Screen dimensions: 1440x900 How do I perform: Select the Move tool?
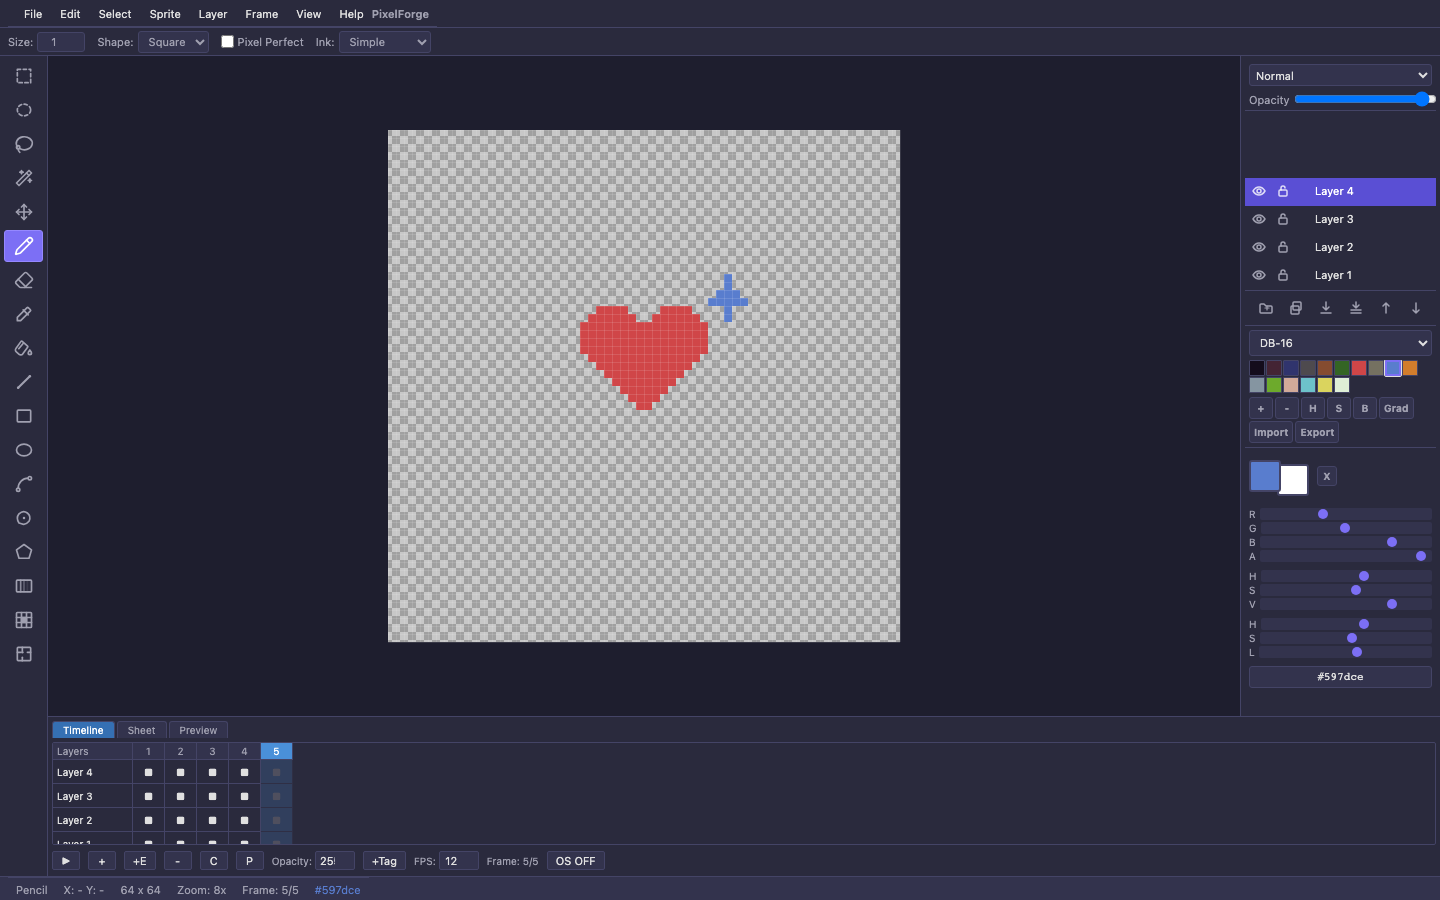[24, 212]
